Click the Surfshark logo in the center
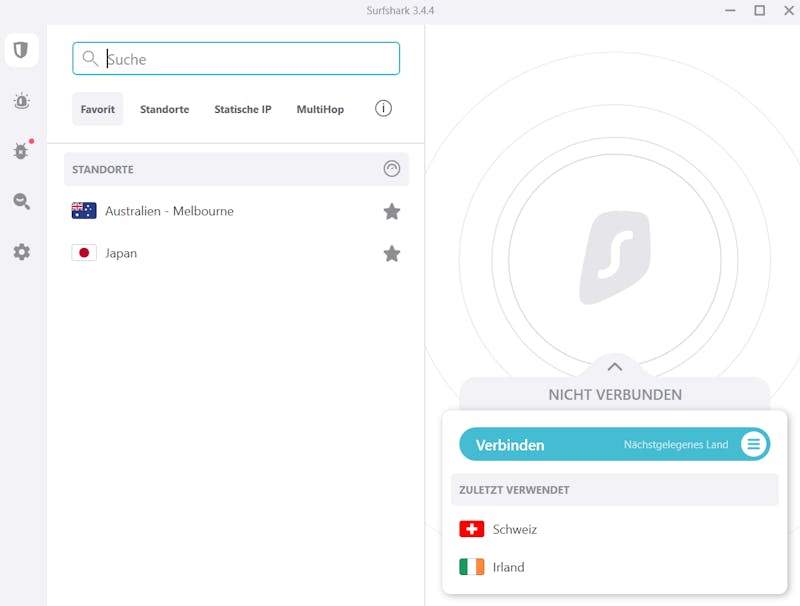The image size is (800, 606). 615,258
